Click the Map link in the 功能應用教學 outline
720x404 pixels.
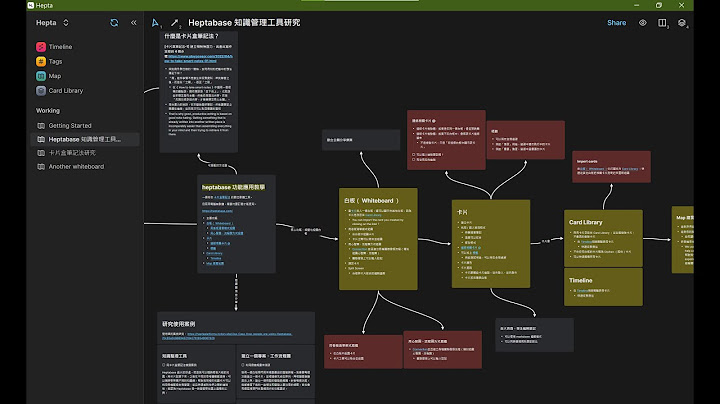coord(215,264)
